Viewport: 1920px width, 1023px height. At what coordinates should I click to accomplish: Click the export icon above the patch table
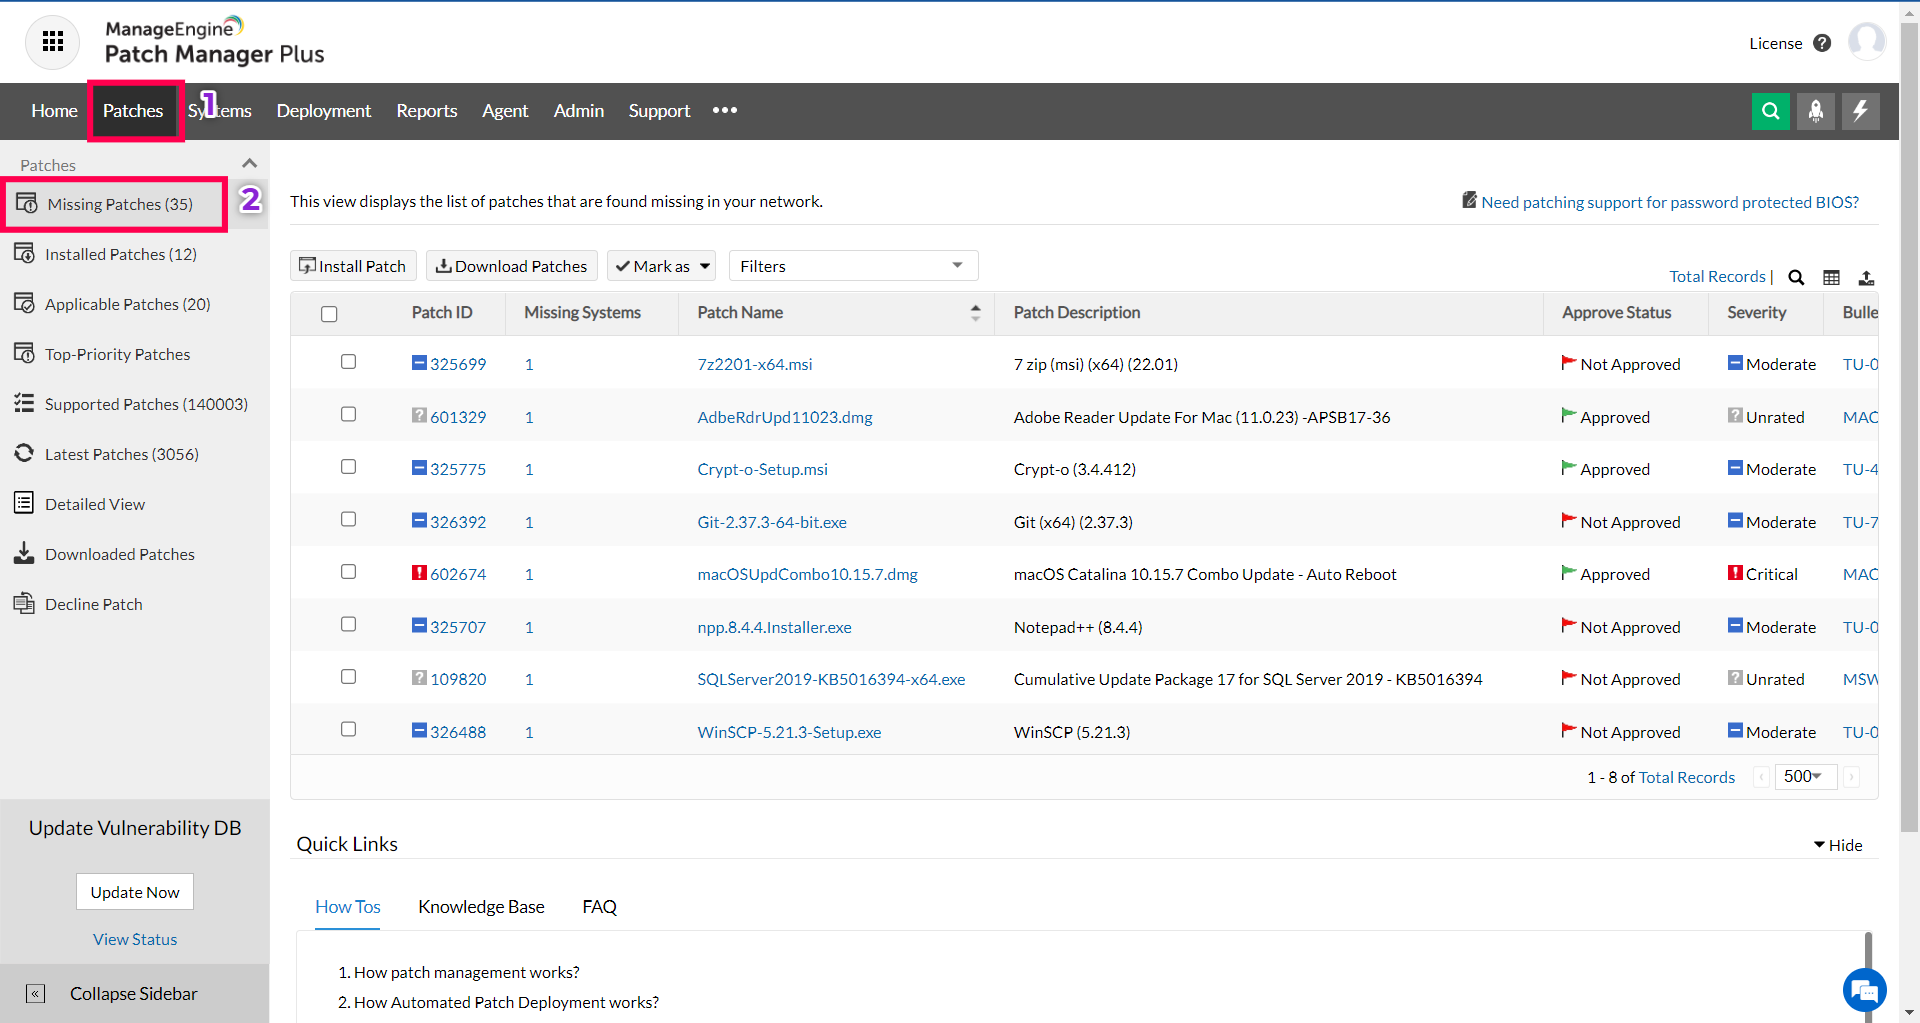(x=1868, y=277)
